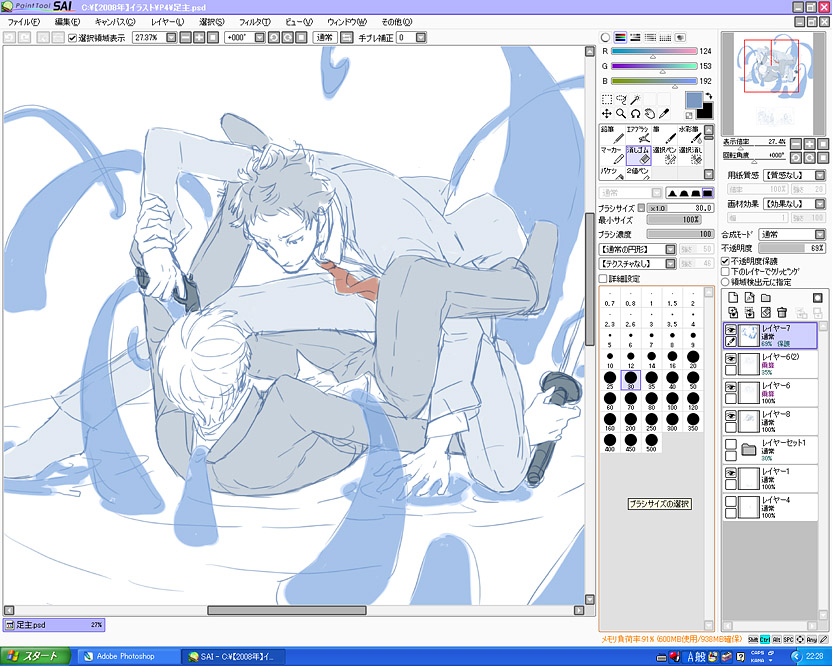The height and width of the screenshot is (666, 832).
Task: Choose the 選択ペン selection pen
Action: pos(664,155)
